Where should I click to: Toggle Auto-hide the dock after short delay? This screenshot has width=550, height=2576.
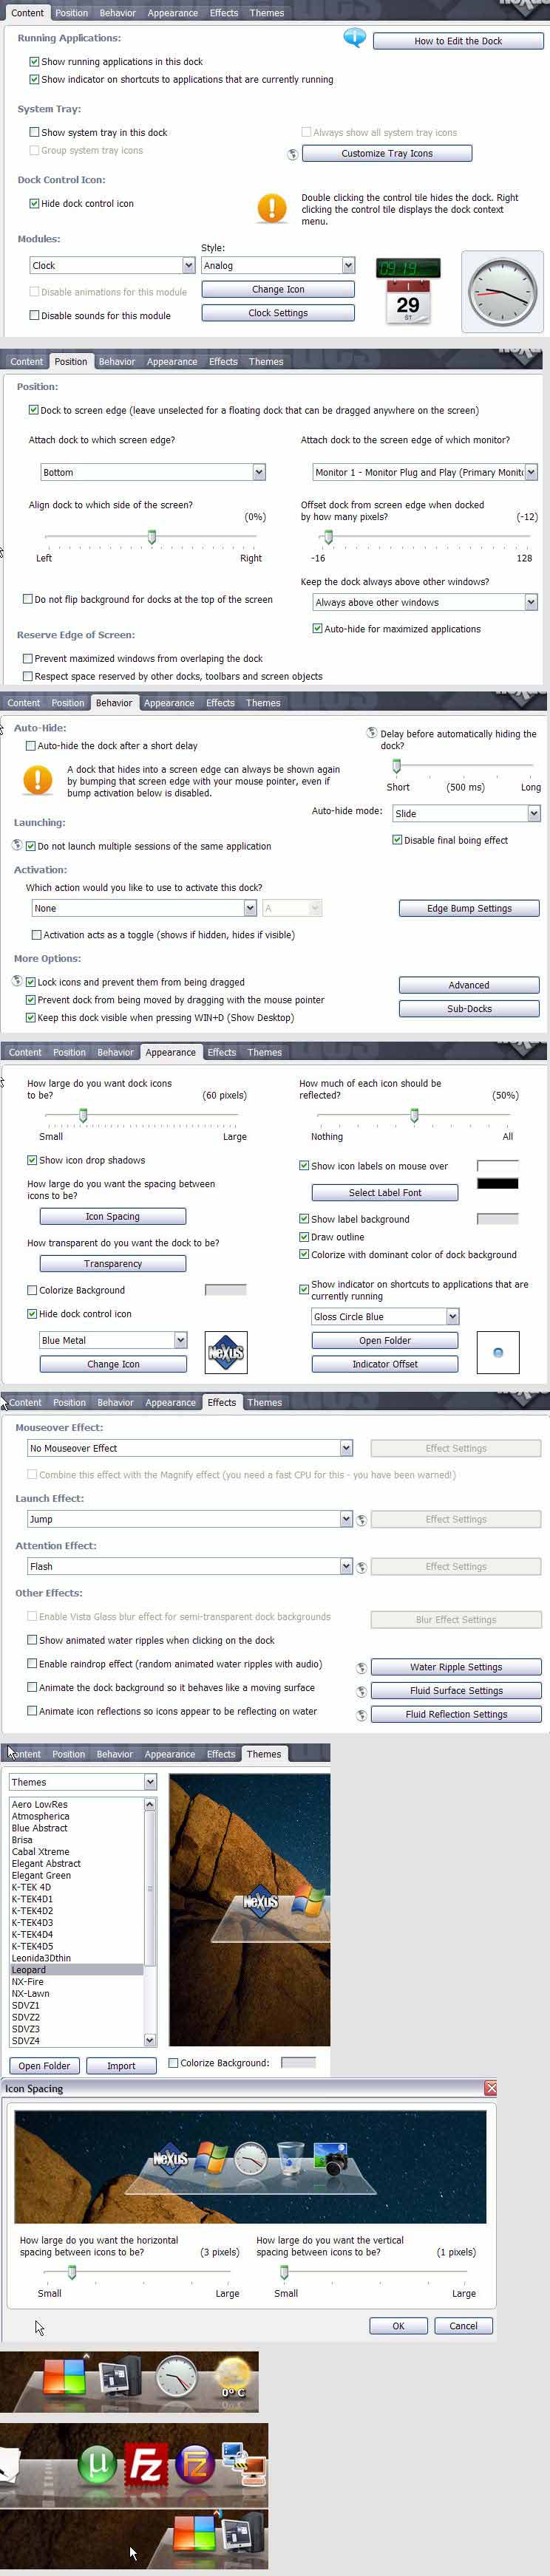[x=31, y=746]
